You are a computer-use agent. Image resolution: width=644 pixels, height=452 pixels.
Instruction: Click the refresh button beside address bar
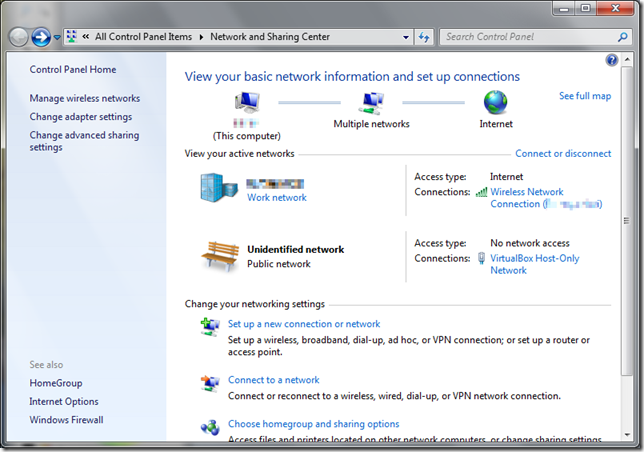424,37
